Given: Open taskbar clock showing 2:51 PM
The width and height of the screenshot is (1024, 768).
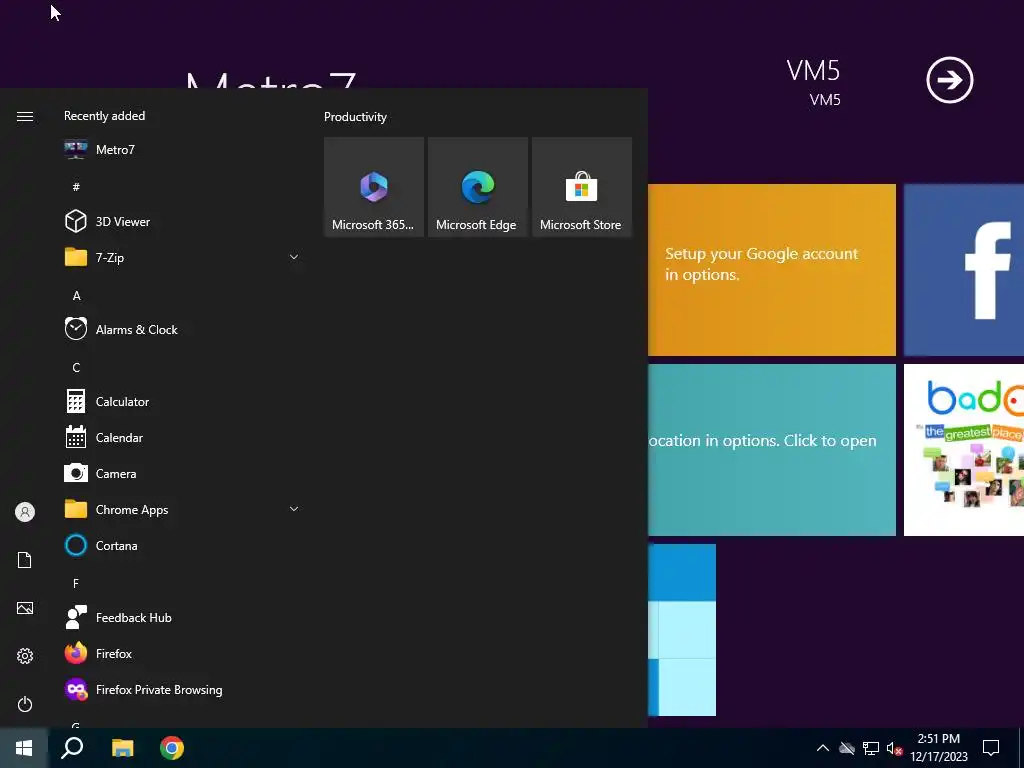Looking at the screenshot, I should 938,748.
